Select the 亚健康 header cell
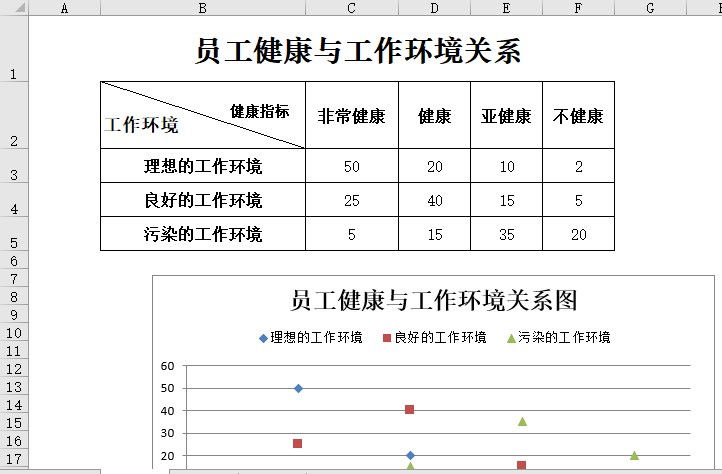The width and height of the screenshot is (722, 474). pyautogui.click(x=506, y=116)
